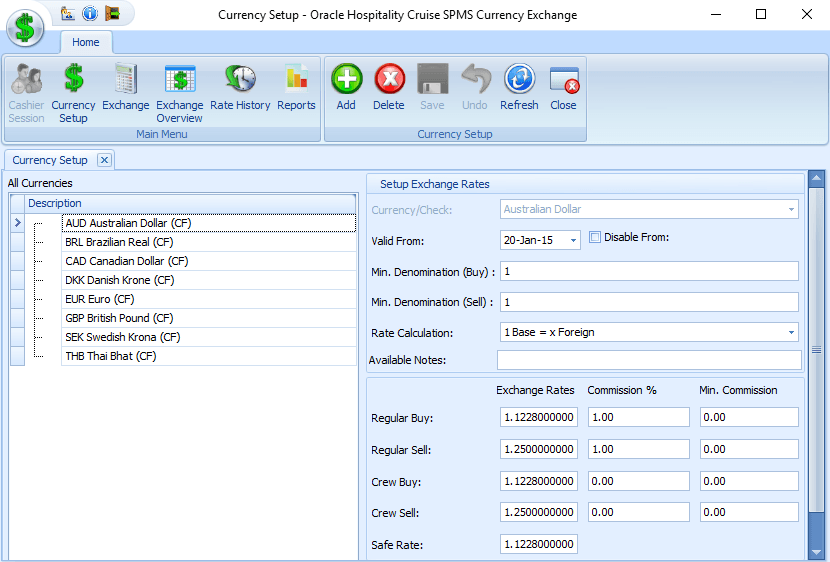Click the exit door icon in quick toolbar
Image resolution: width=830 pixels, height=562 pixels.
pyautogui.click(x=112, y=13)
